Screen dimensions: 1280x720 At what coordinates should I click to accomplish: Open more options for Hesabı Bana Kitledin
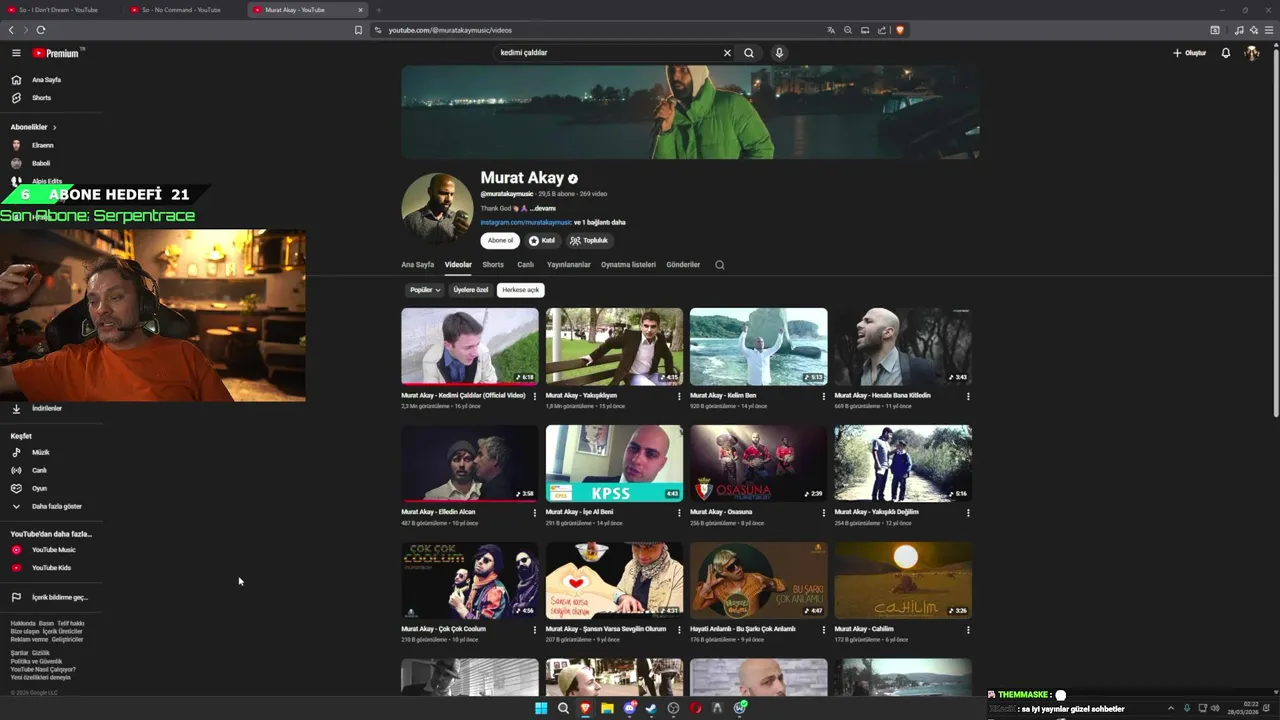968,396
